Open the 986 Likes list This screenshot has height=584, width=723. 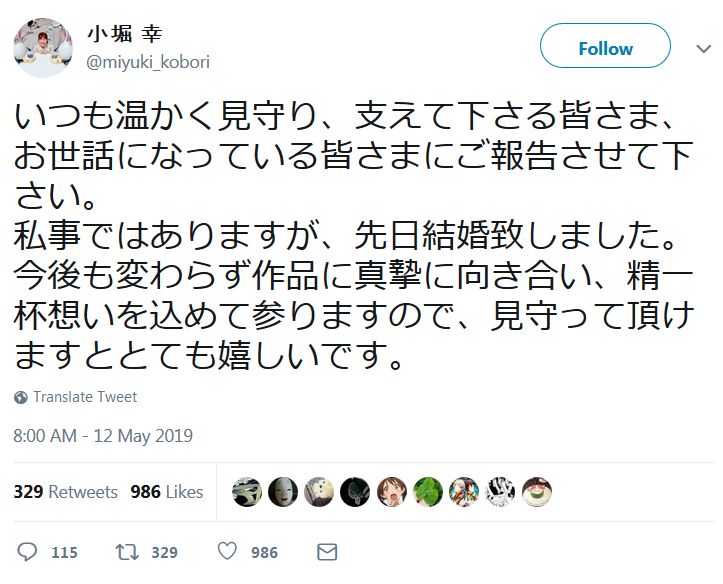coord(167,492)
